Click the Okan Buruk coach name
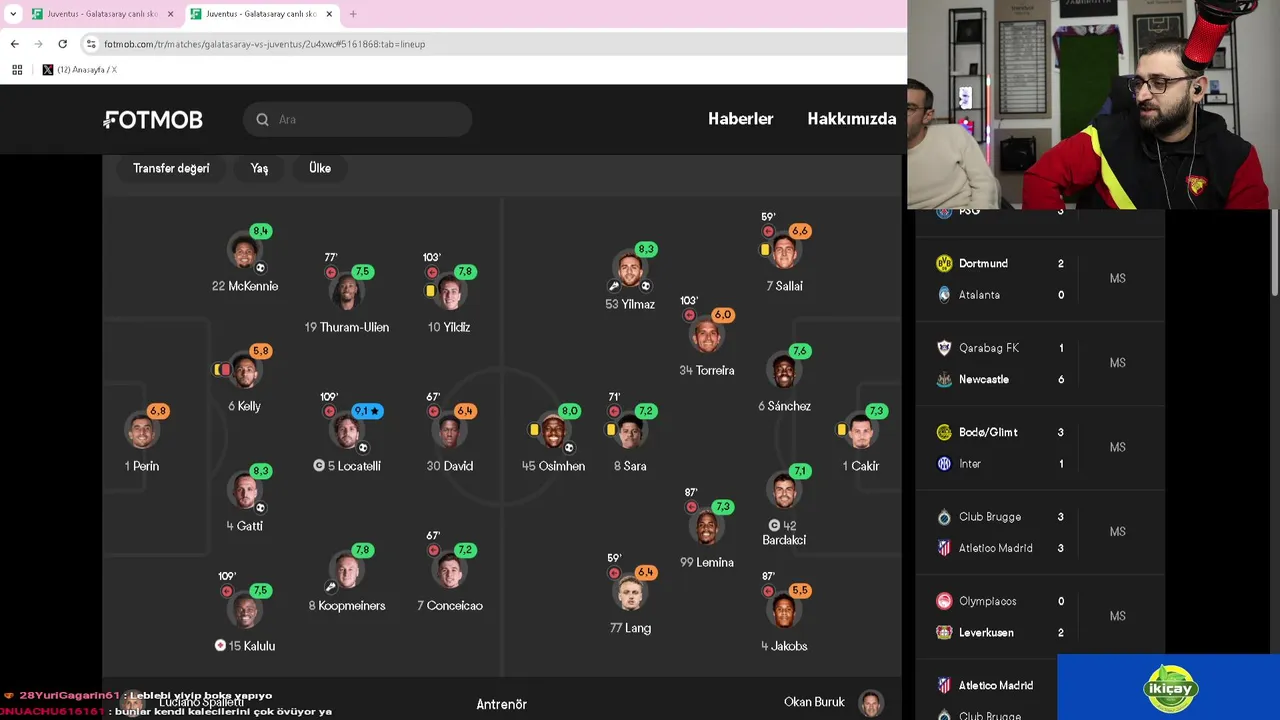The height and width of the screenshot is (720, 1280). coord(814,702)
